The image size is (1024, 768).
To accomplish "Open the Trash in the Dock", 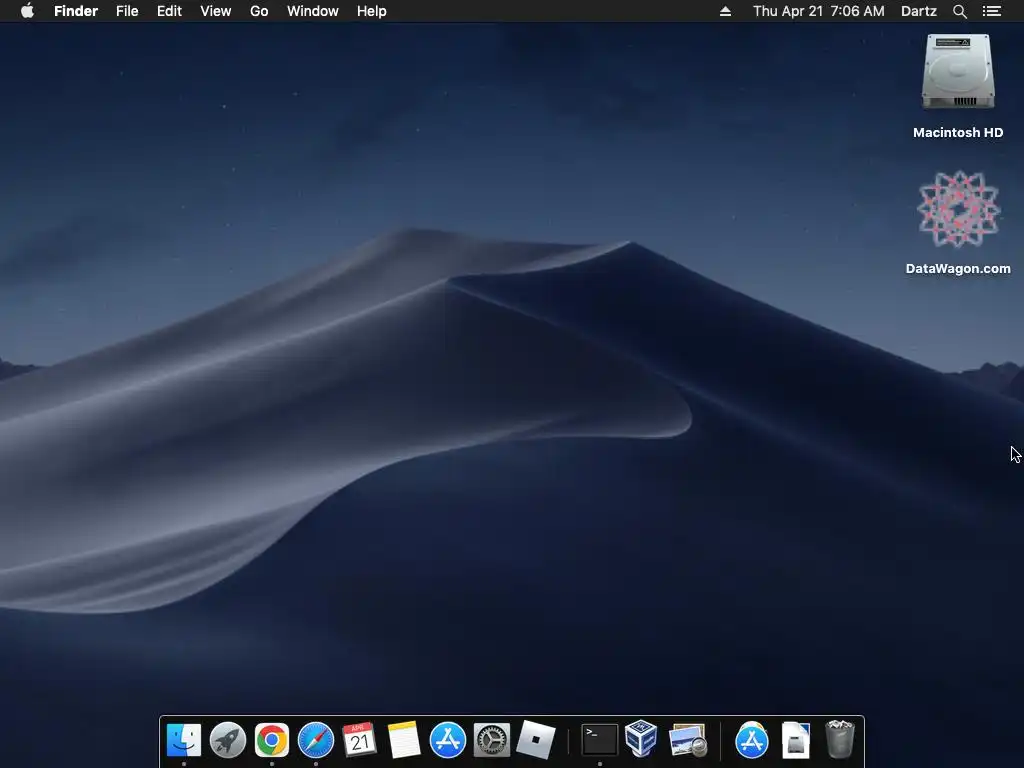I will tap(840, 739).
